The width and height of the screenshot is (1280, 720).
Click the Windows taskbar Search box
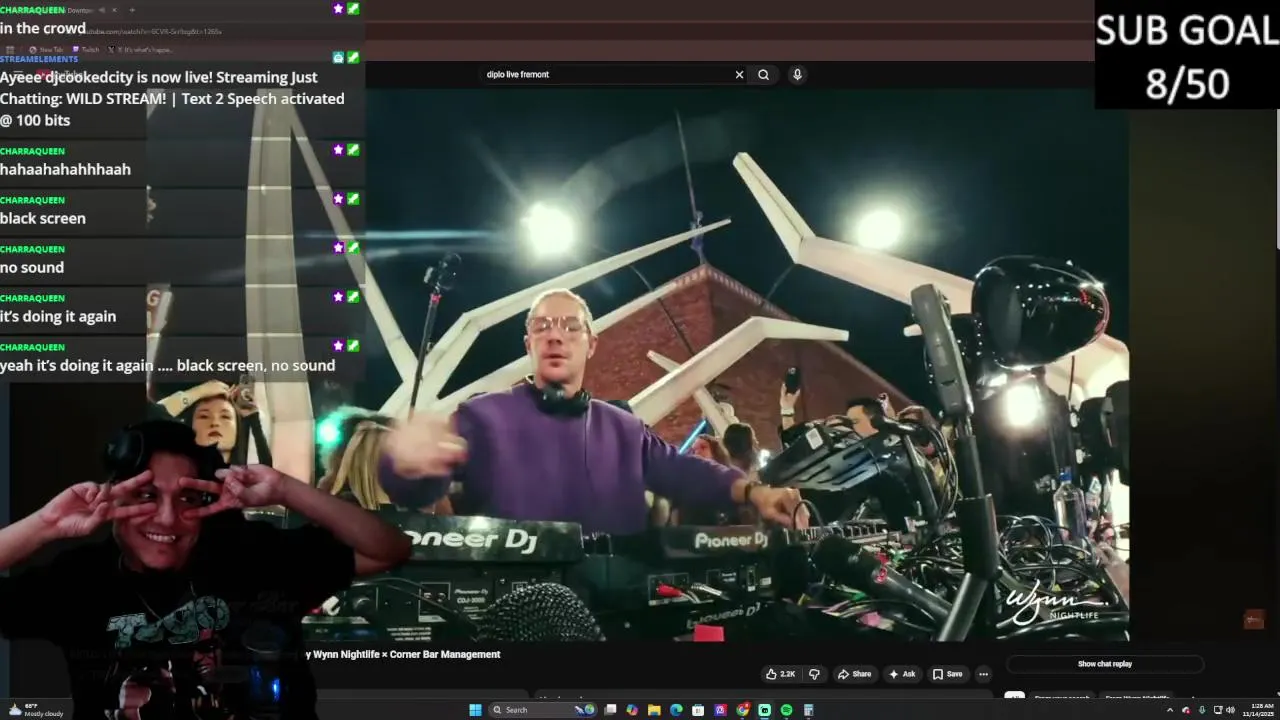pos(542,710)
